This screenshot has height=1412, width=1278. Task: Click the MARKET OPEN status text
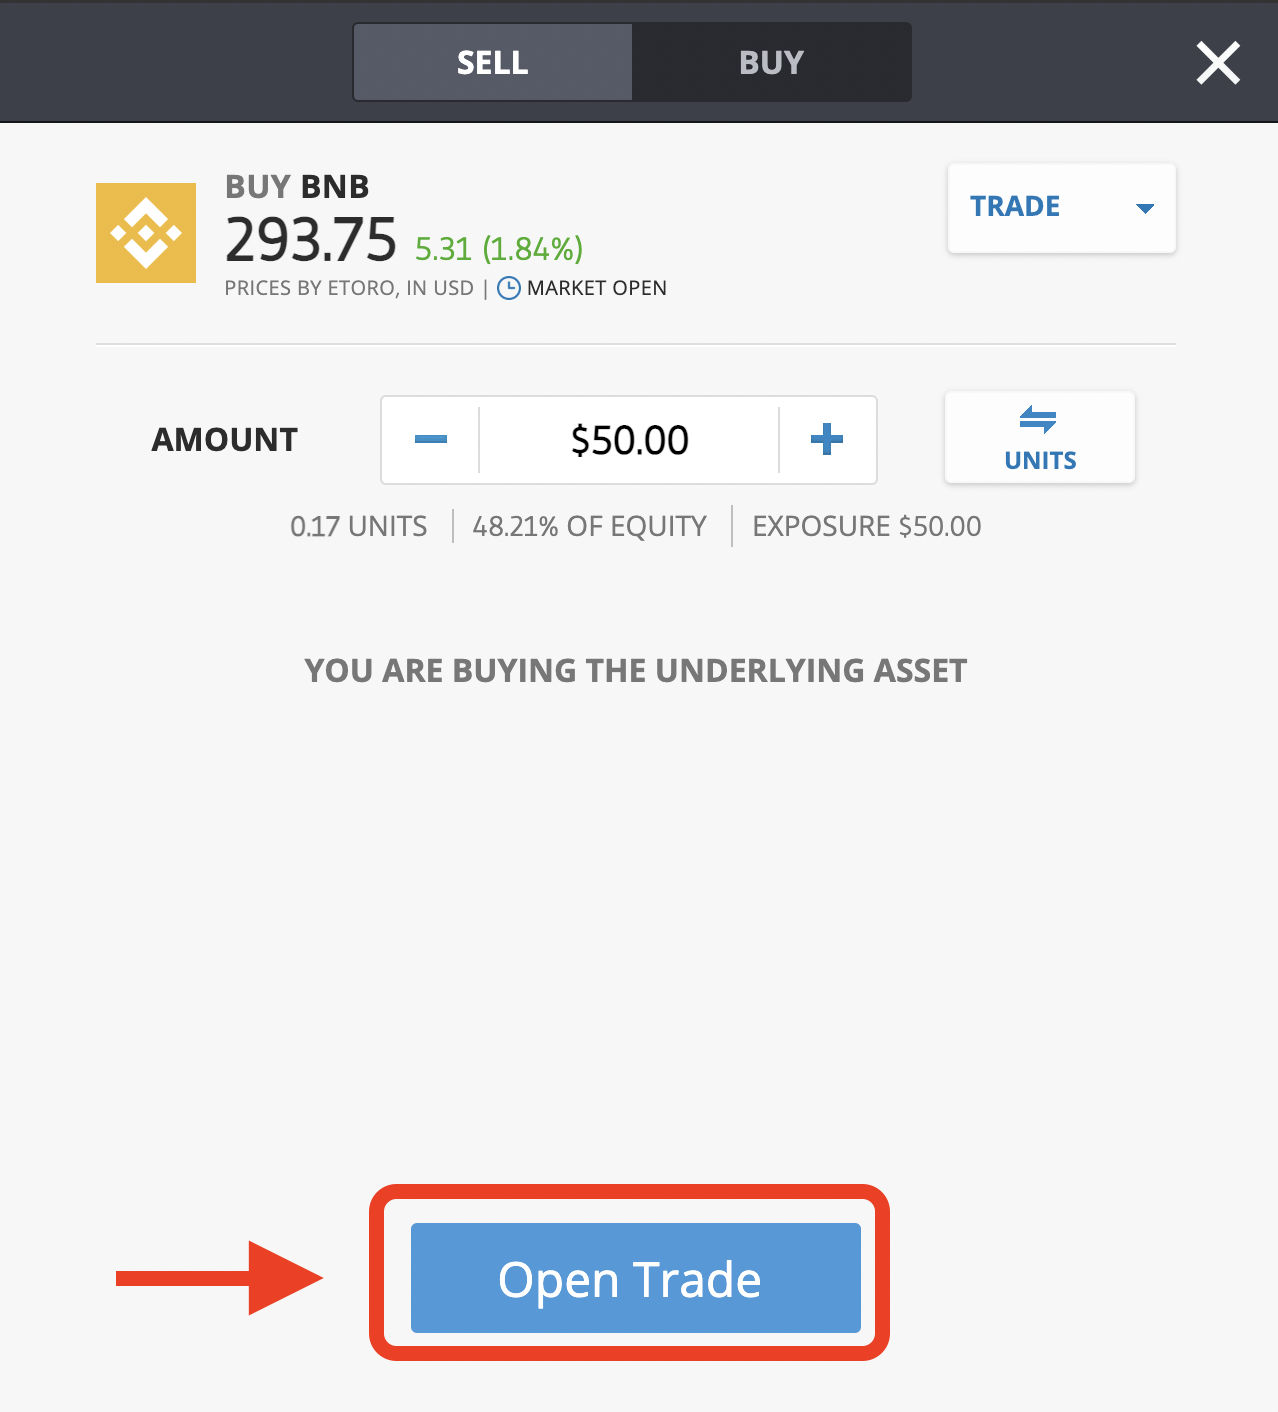click(x=597, y=288)
